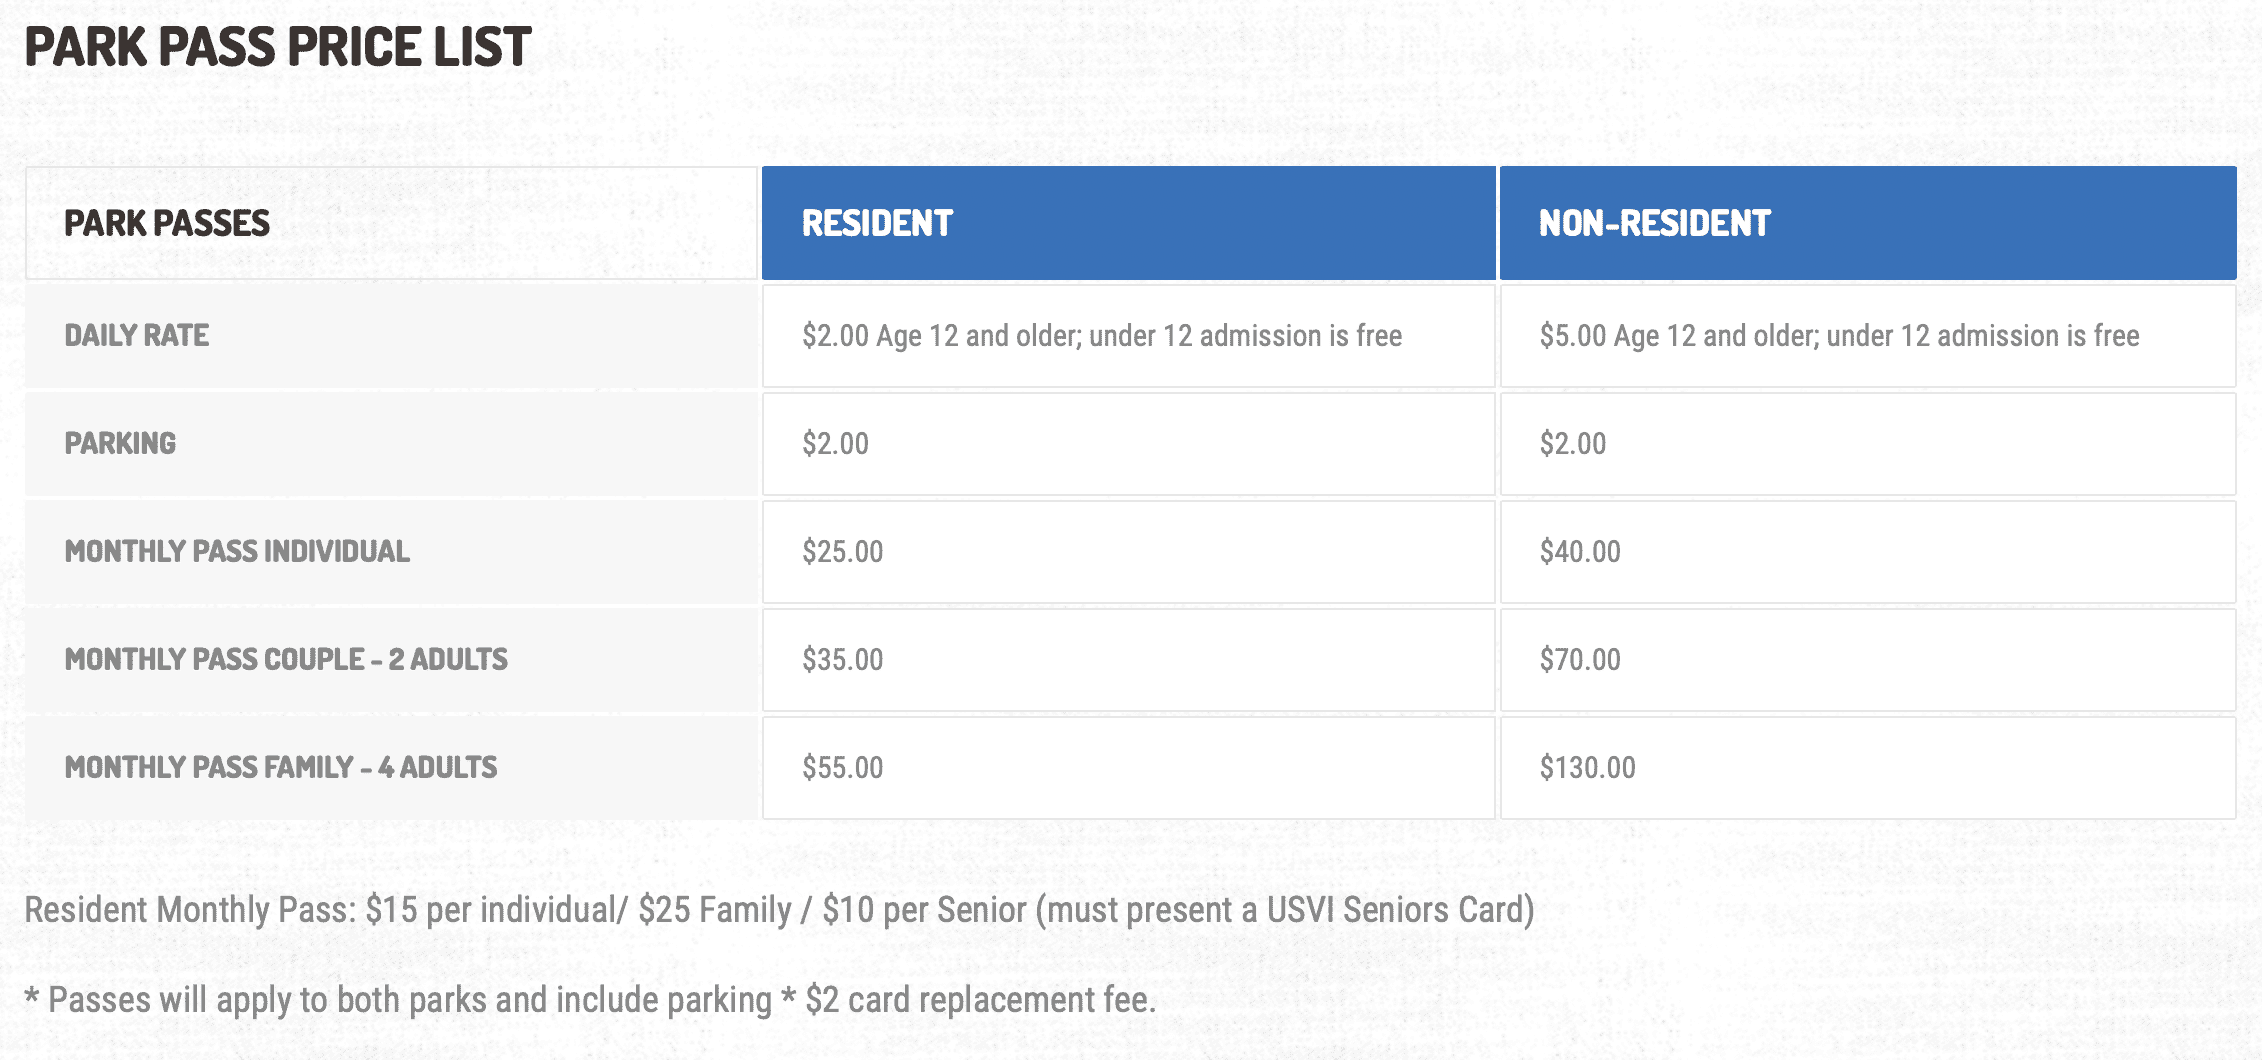Click the resident $2.00 daily rate cell
Image resolution: width=2262 pixels, height=1060 pixels.
point(1128,336)
